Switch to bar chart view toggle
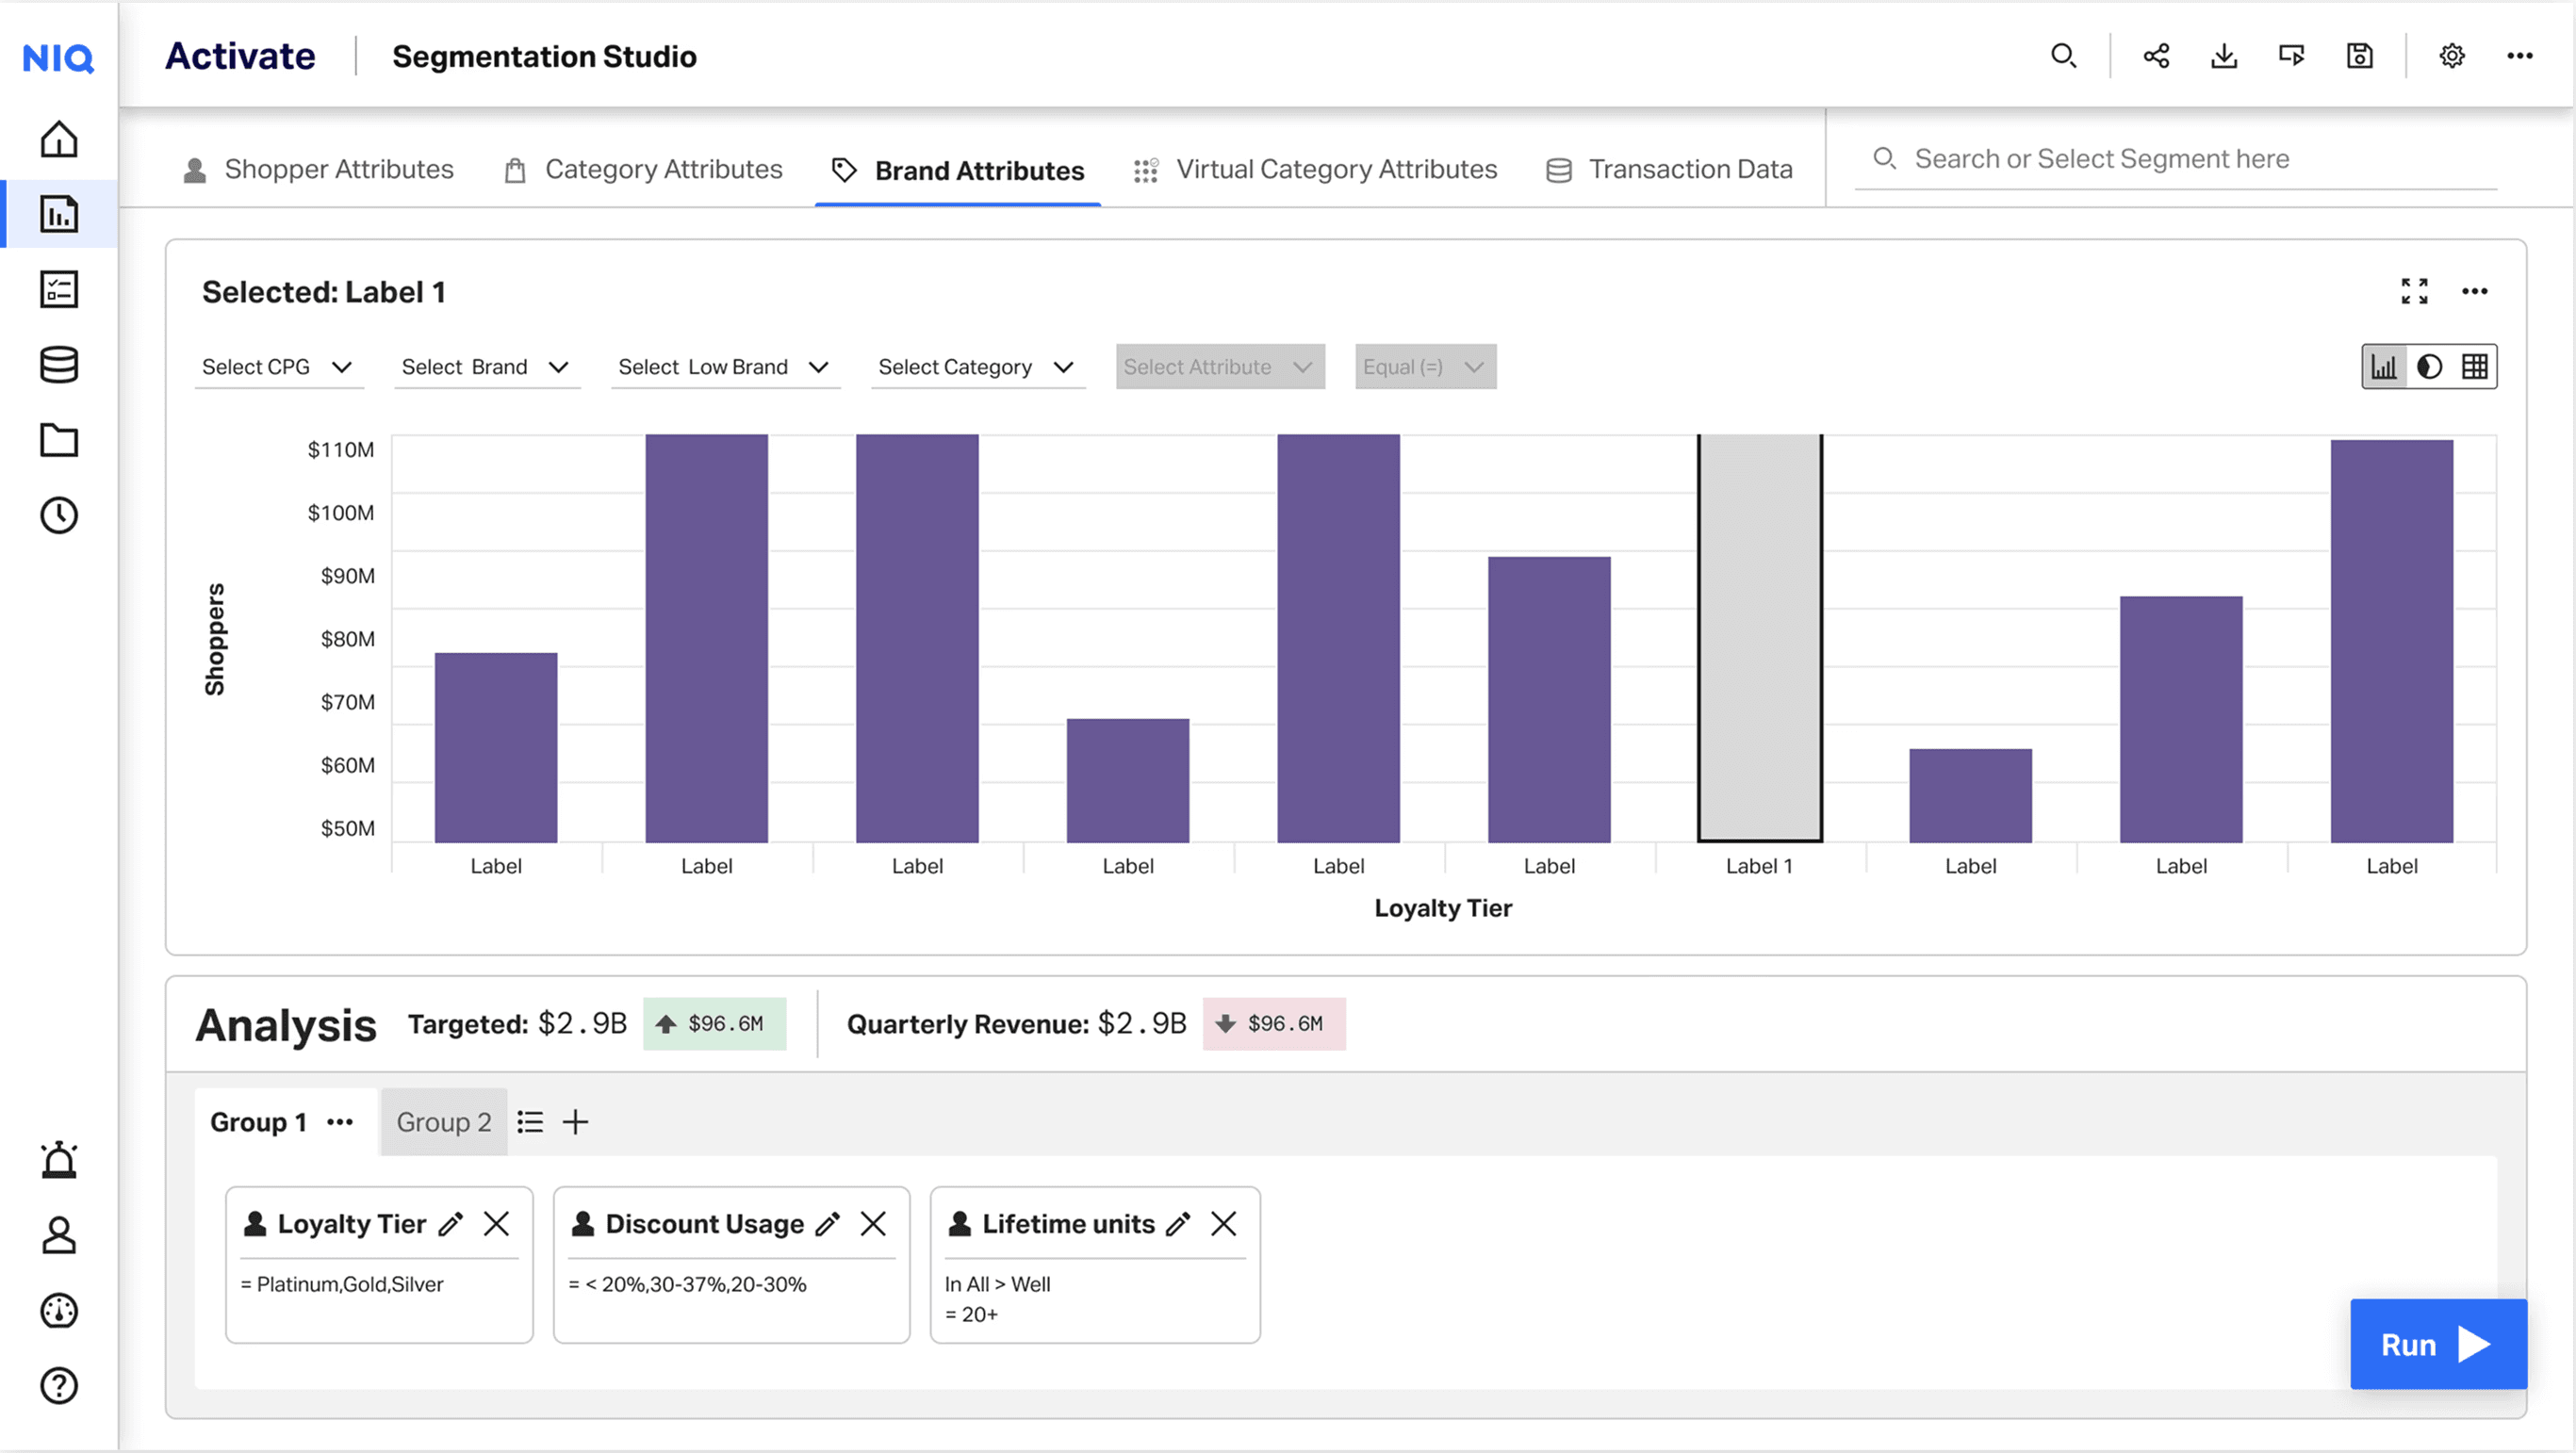Image resolution: width=2576 pixels, height=1453 pixels. pyautogui.click(x=2384, y=367)
